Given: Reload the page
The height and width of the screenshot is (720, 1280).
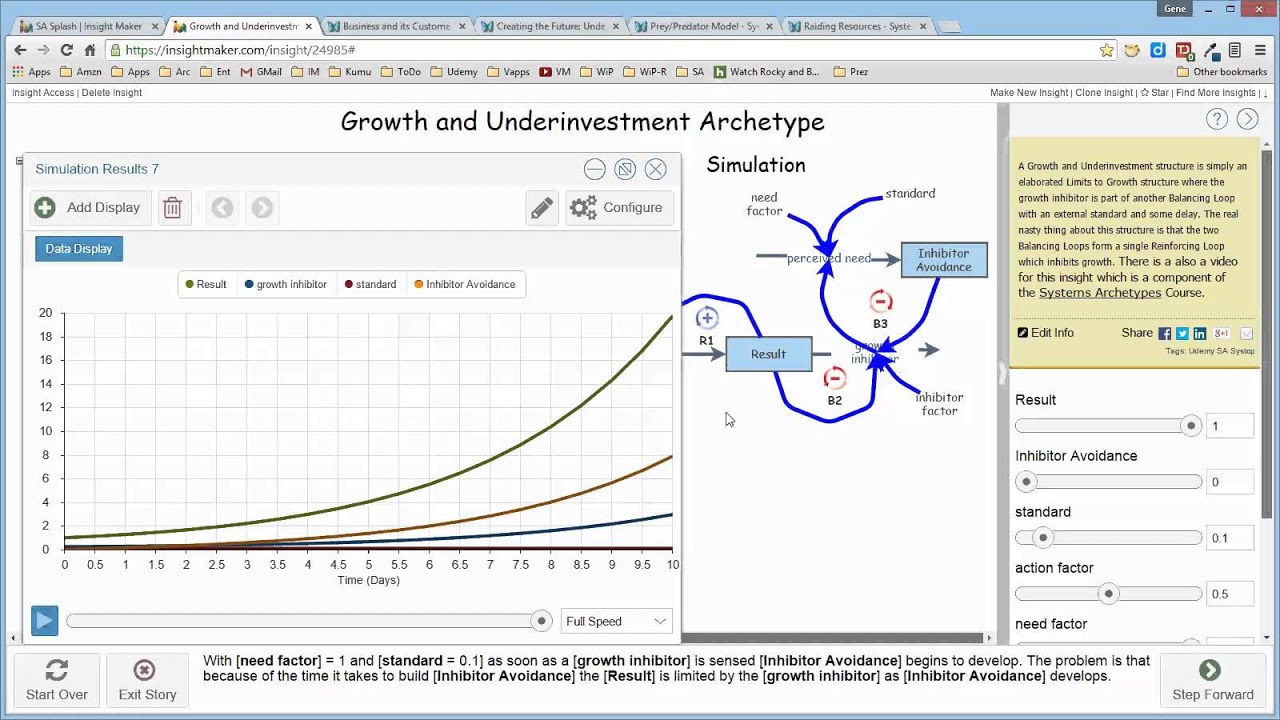Looking at the screenshot, I should (66, 50).
